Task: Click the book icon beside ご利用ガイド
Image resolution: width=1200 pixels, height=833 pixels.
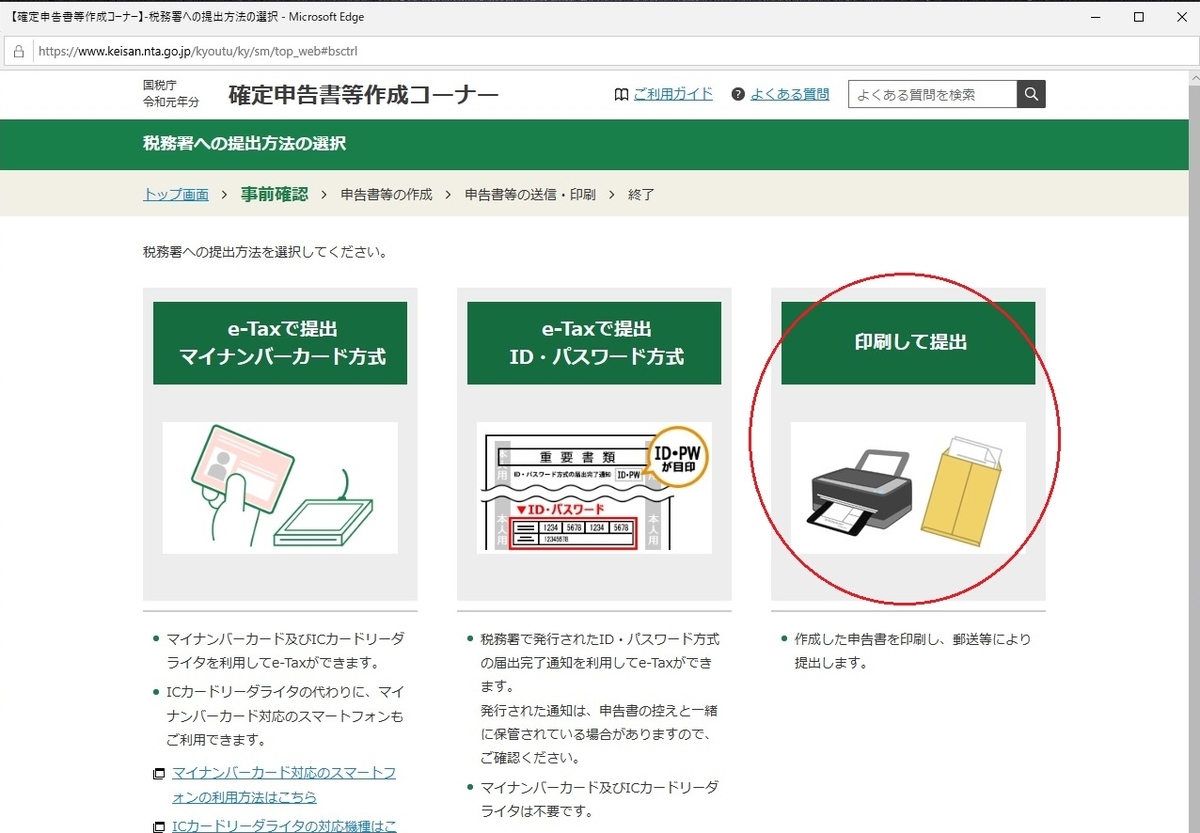Action: coord(622,94)
